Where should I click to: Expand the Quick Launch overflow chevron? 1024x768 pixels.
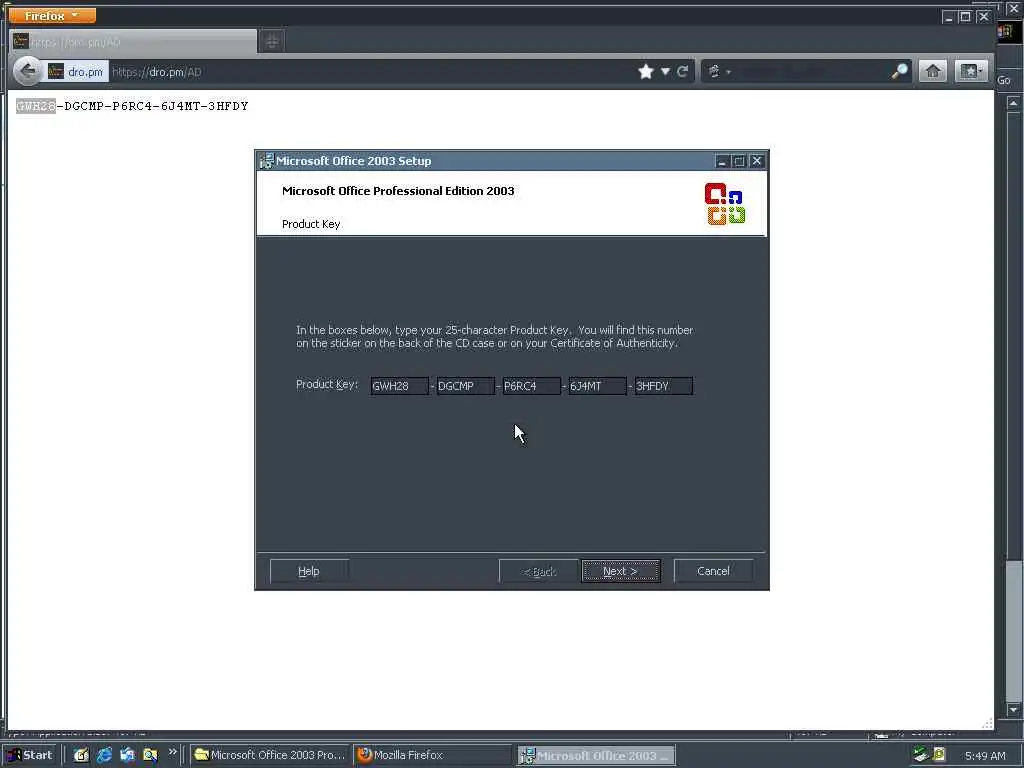point(172,752)
